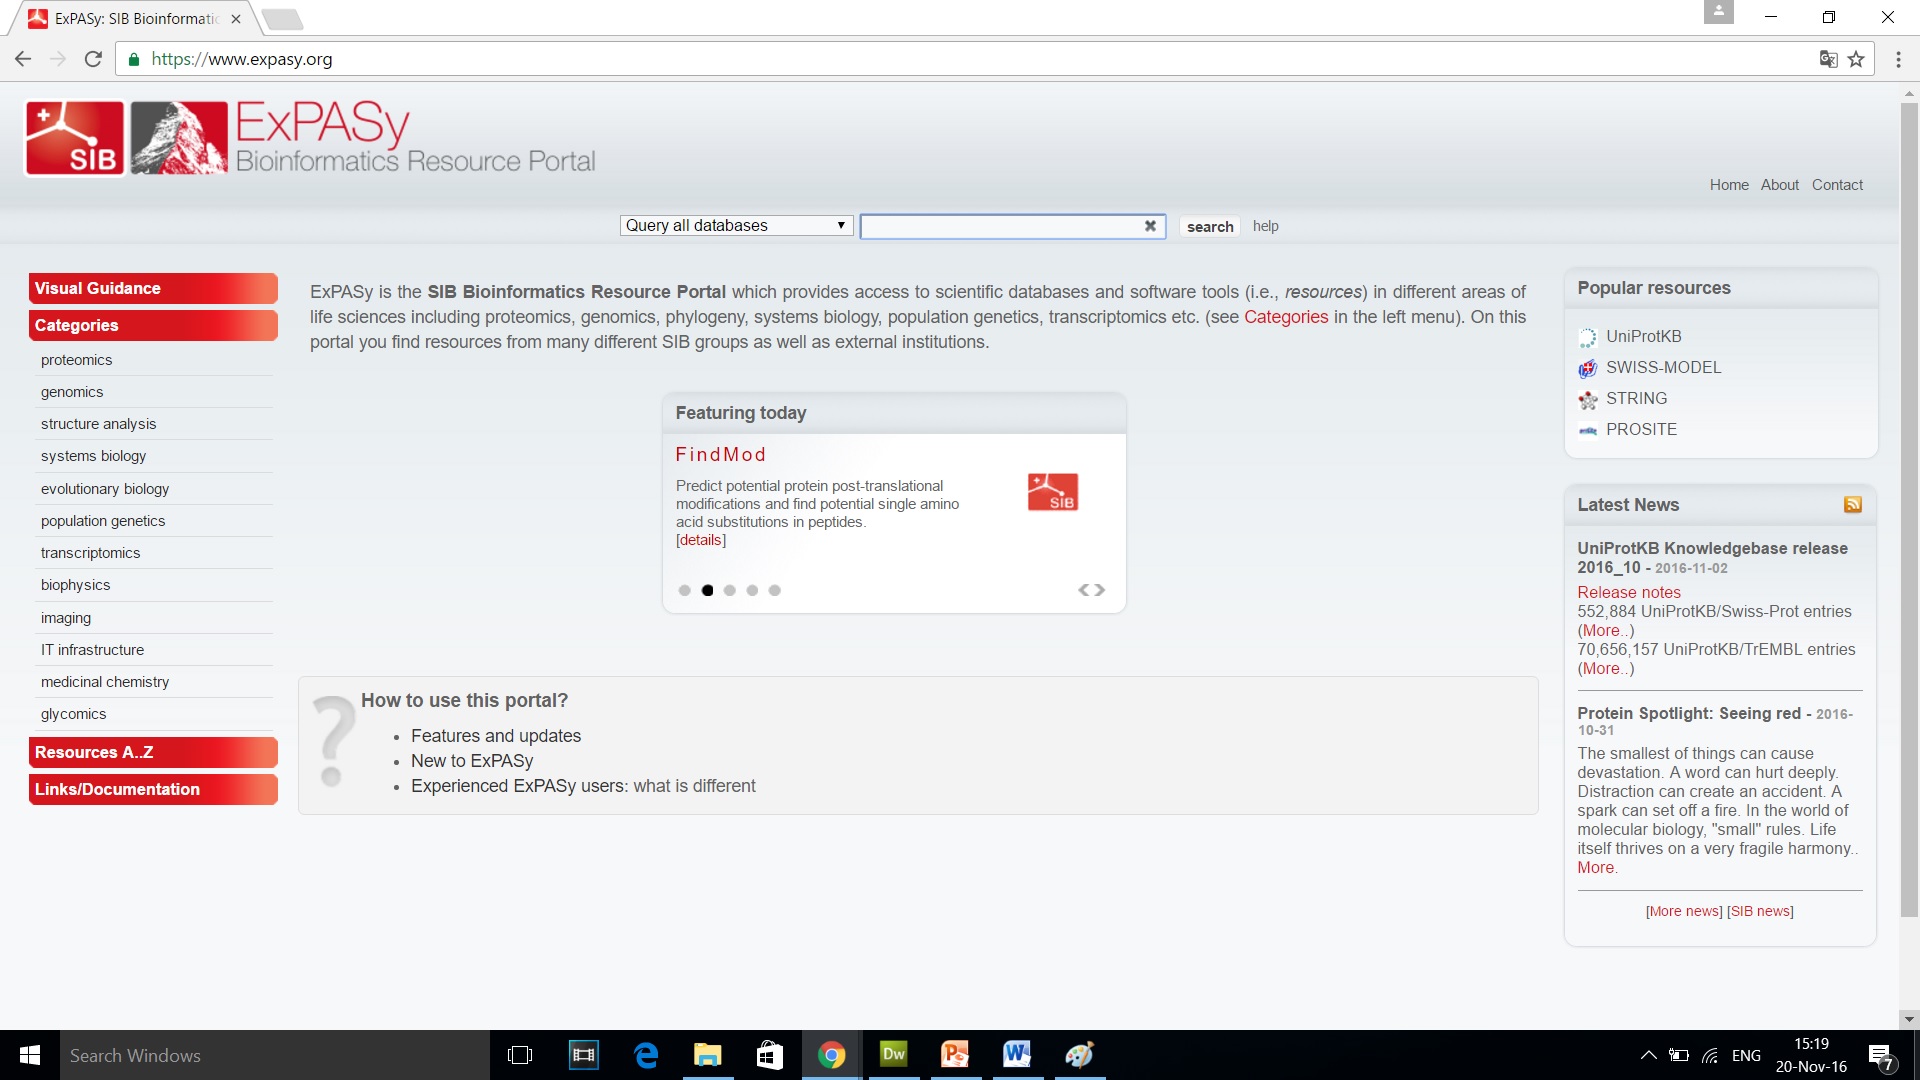
Task: Click the SIB logo in header
Action: point(75,138)
